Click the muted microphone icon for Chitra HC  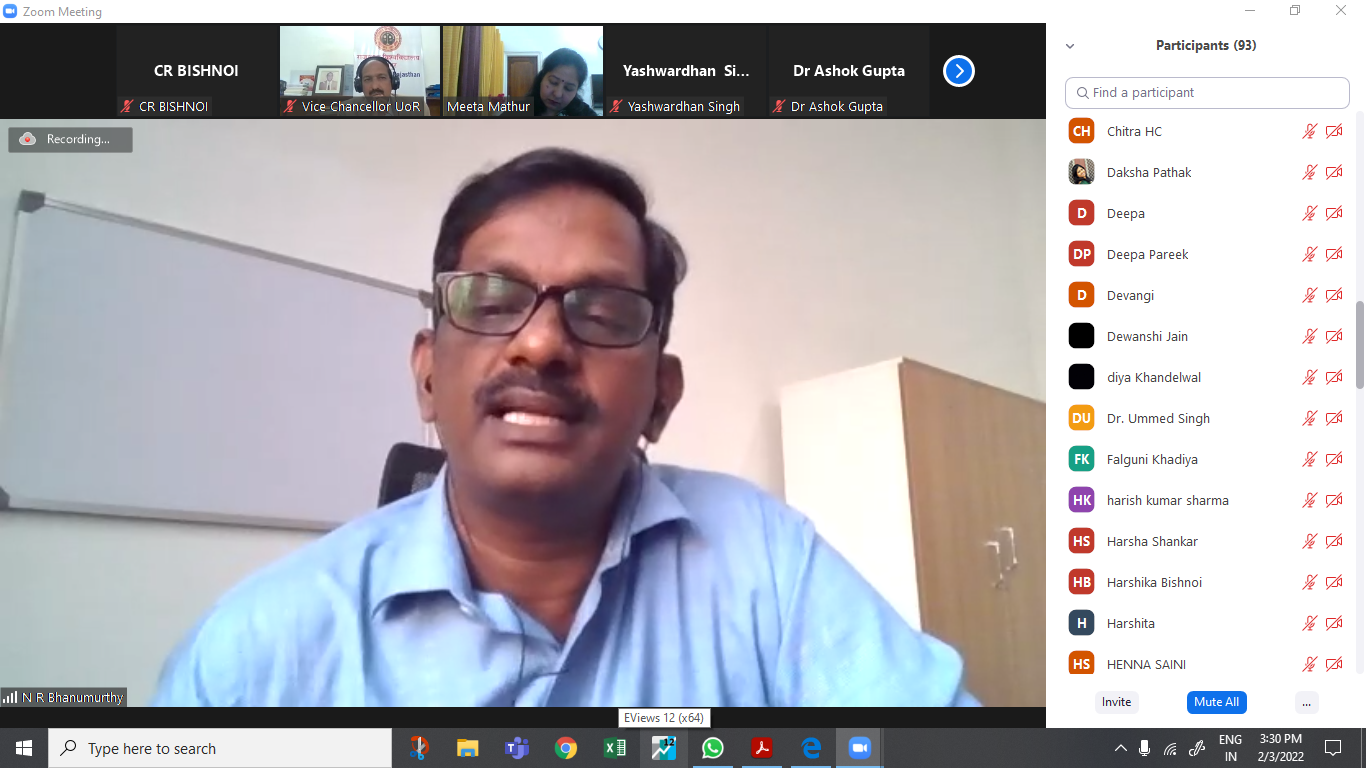tap(1309, 131)
